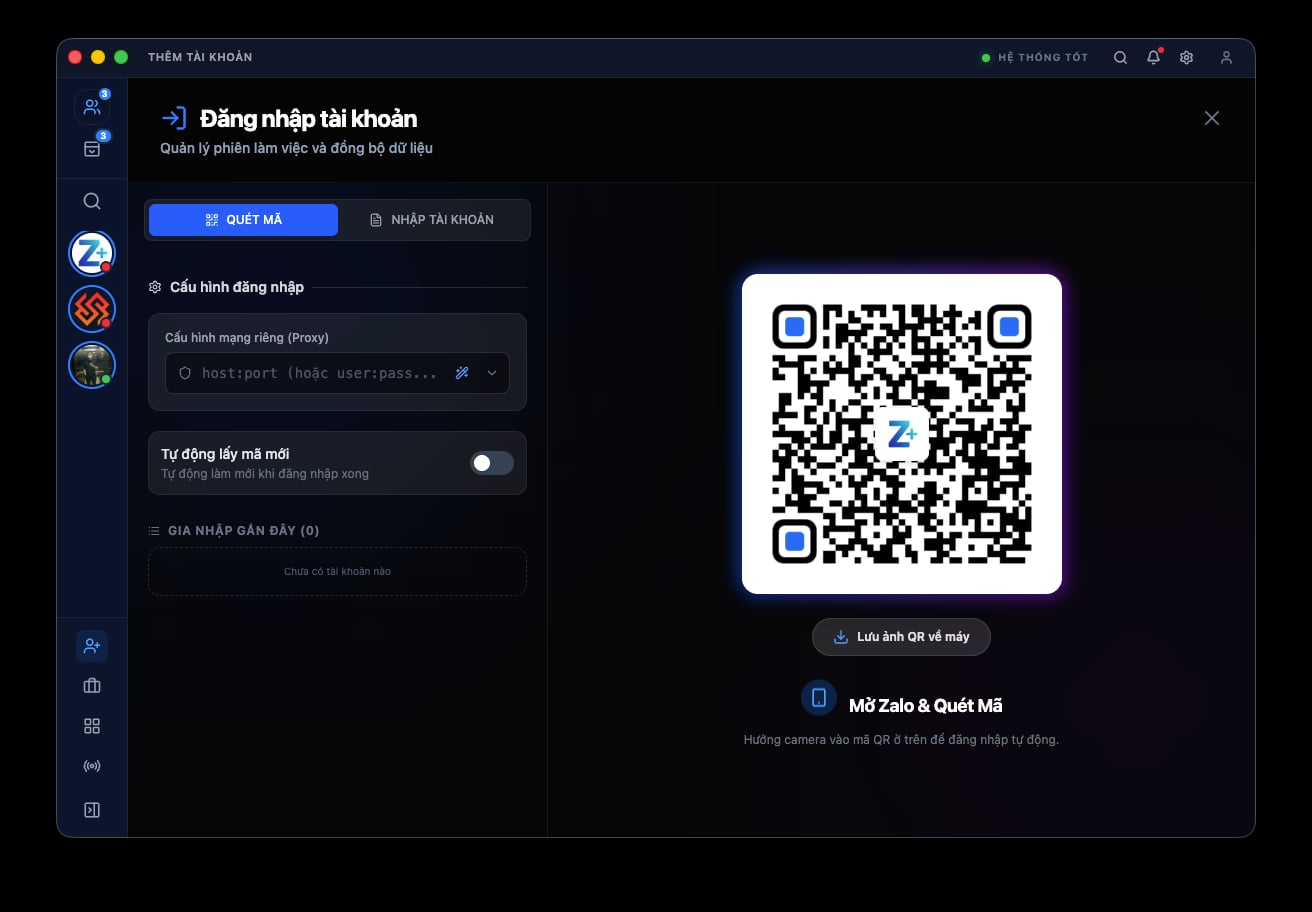Click the HỆ THỐNG TỐT status indicator
Image resolution: width=1312 pixels, height=912 pixels.
pyautogui.click(x=1035, y=57)
